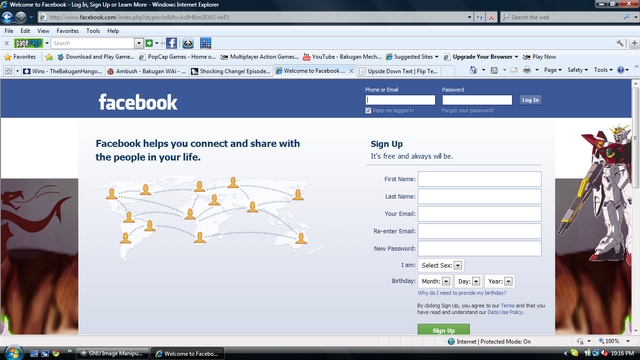This screenshot has width=640, height=360.
Task: Open the Quick Tabs grid icon
Action: coord(9,71)
